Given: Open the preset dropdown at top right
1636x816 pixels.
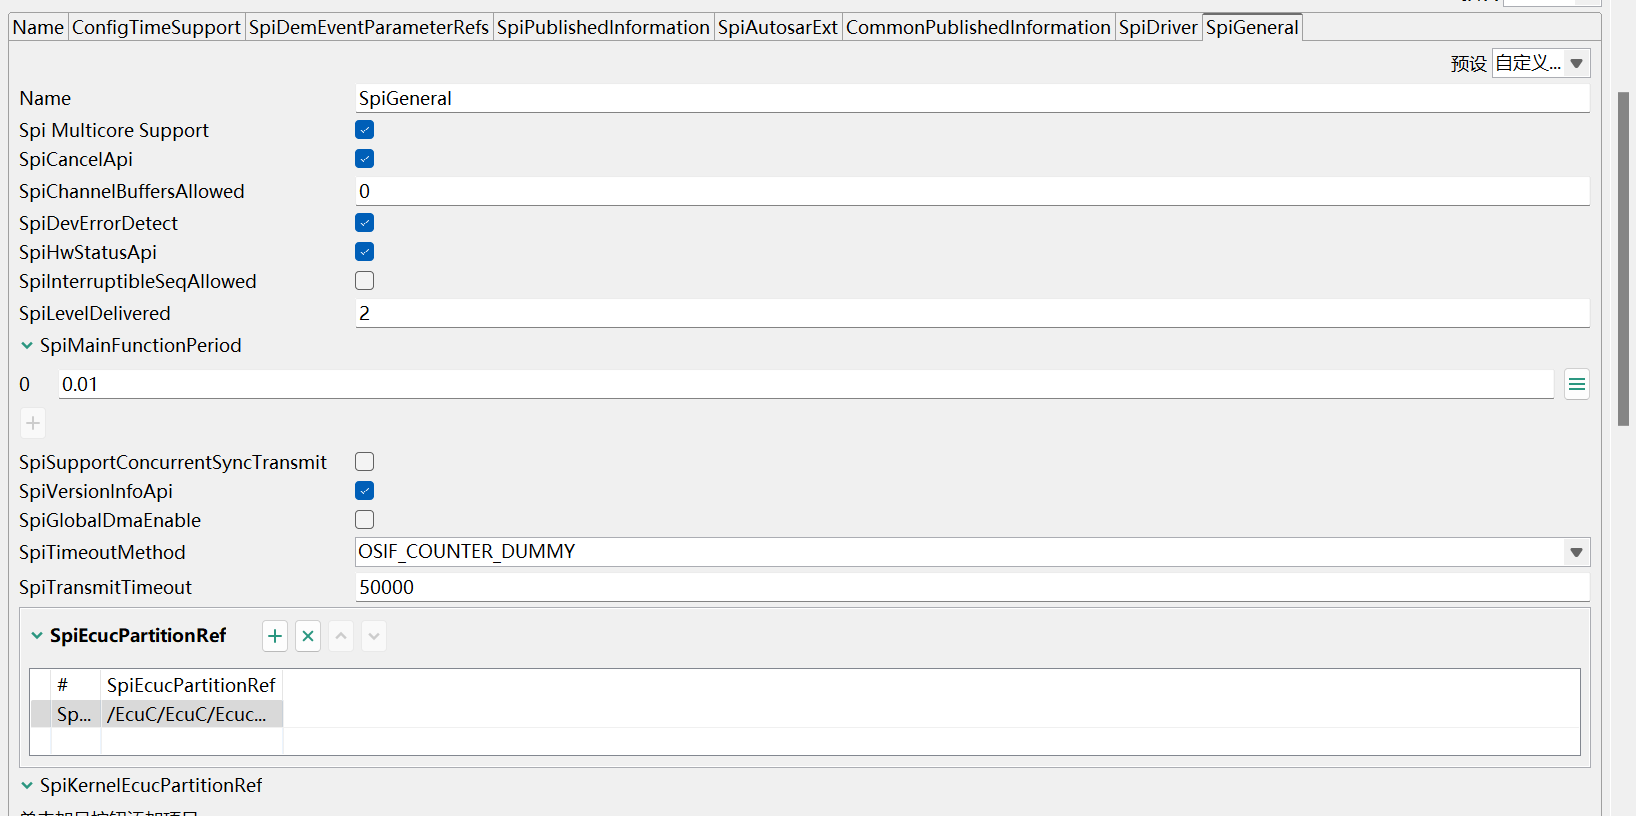Looking at the screenshot, I should [1576, 63].
